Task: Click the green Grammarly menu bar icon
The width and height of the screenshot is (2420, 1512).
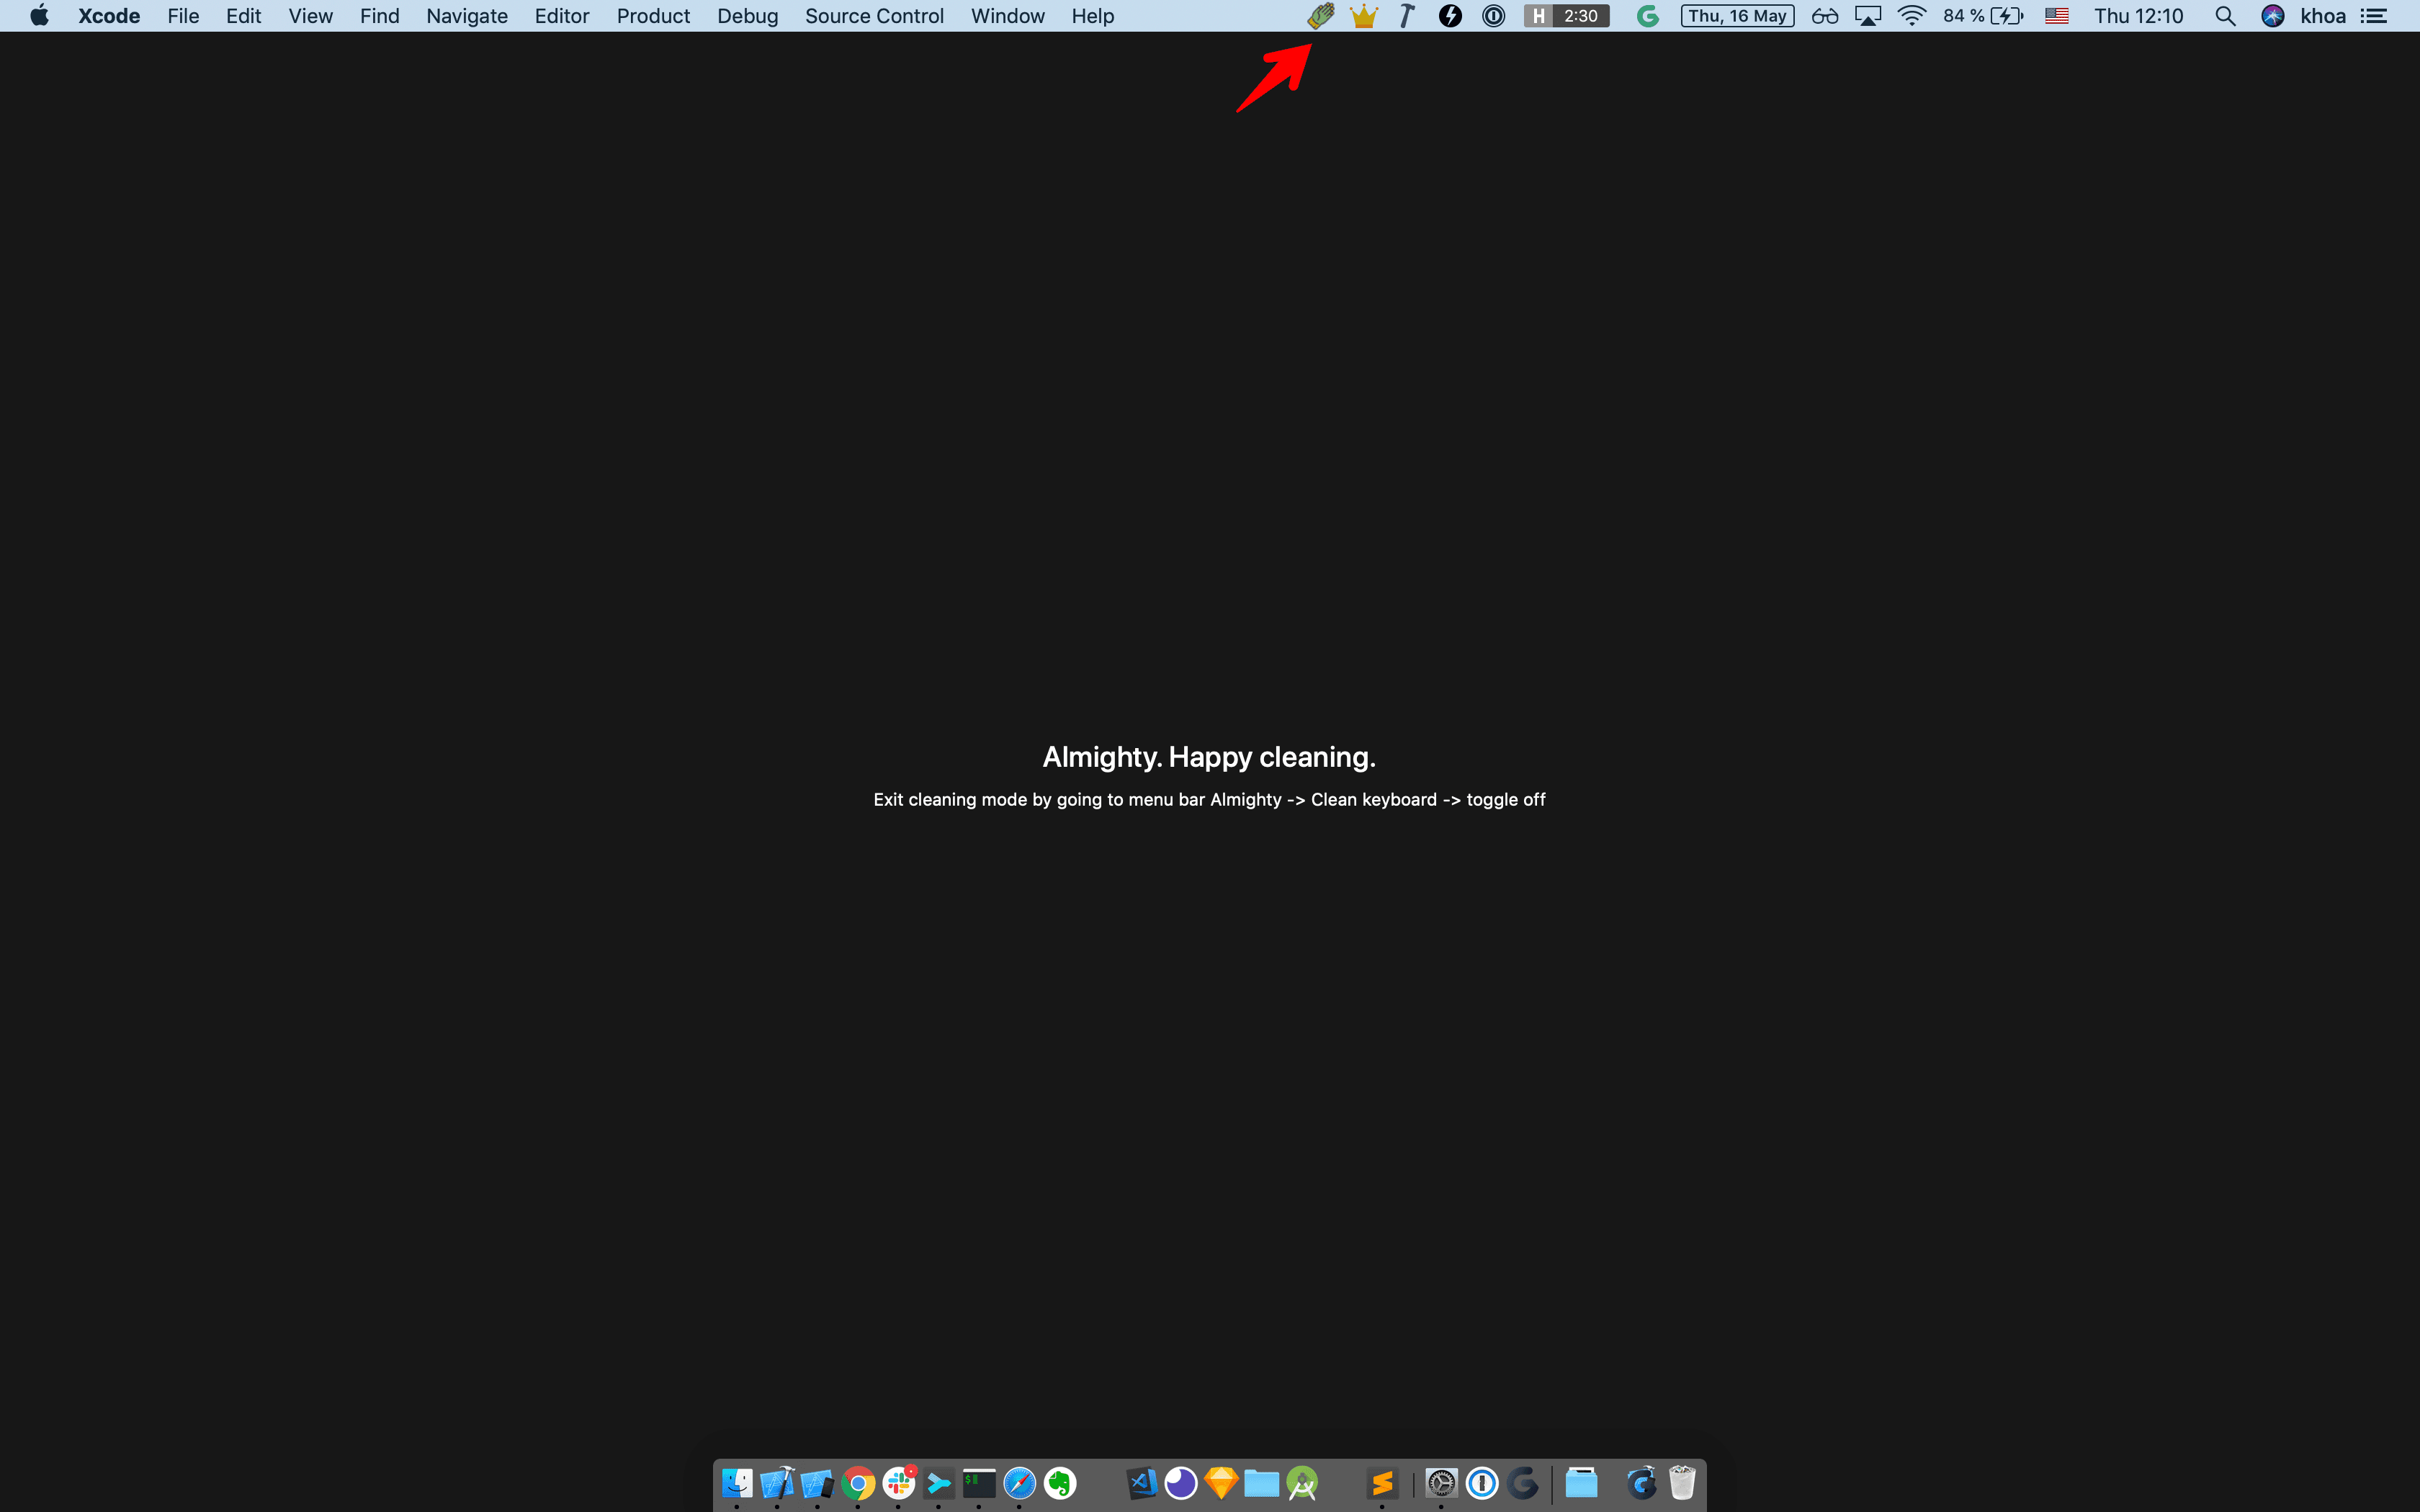Action: pos(1647,16)
